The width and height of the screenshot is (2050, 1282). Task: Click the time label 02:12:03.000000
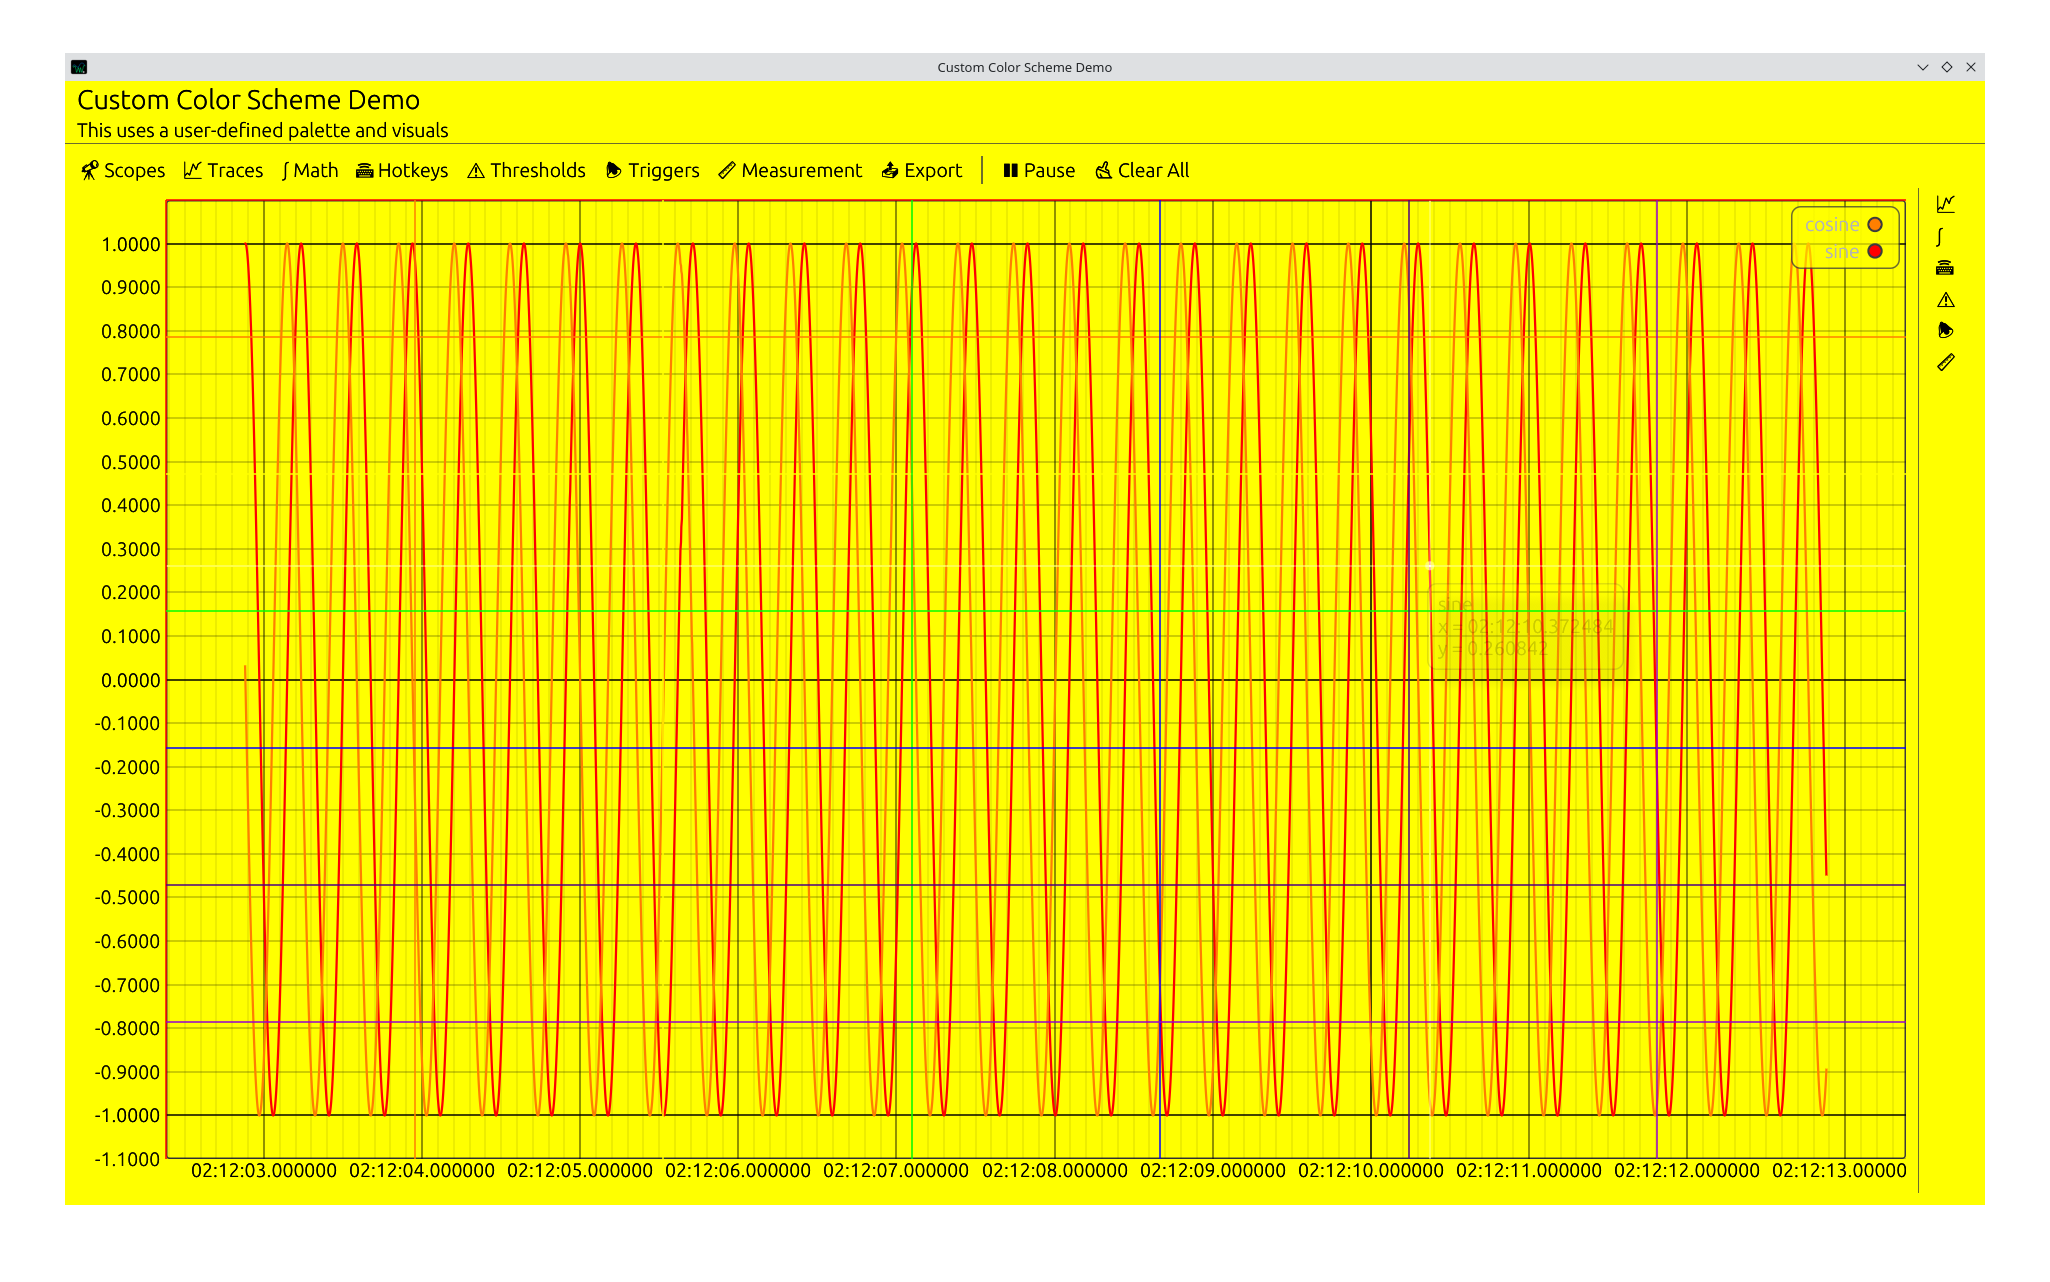tap(264, 1171)
